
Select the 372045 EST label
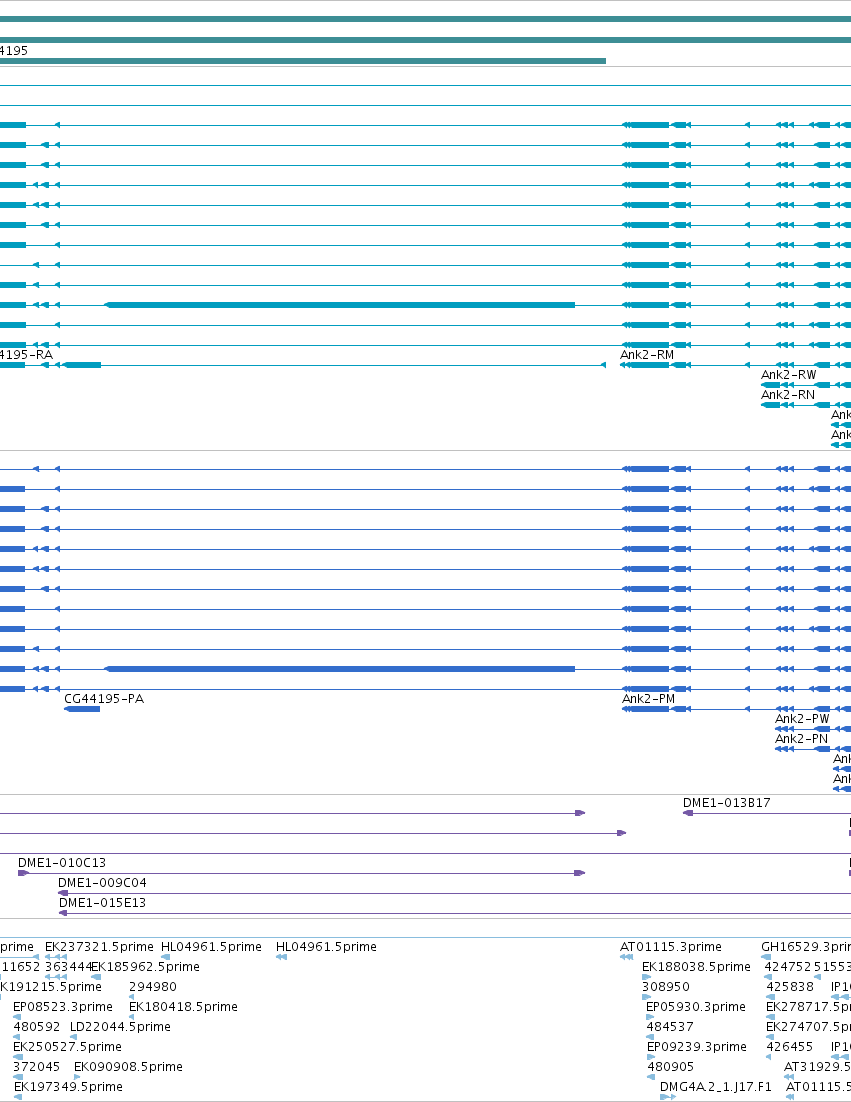click(37, 1067)
